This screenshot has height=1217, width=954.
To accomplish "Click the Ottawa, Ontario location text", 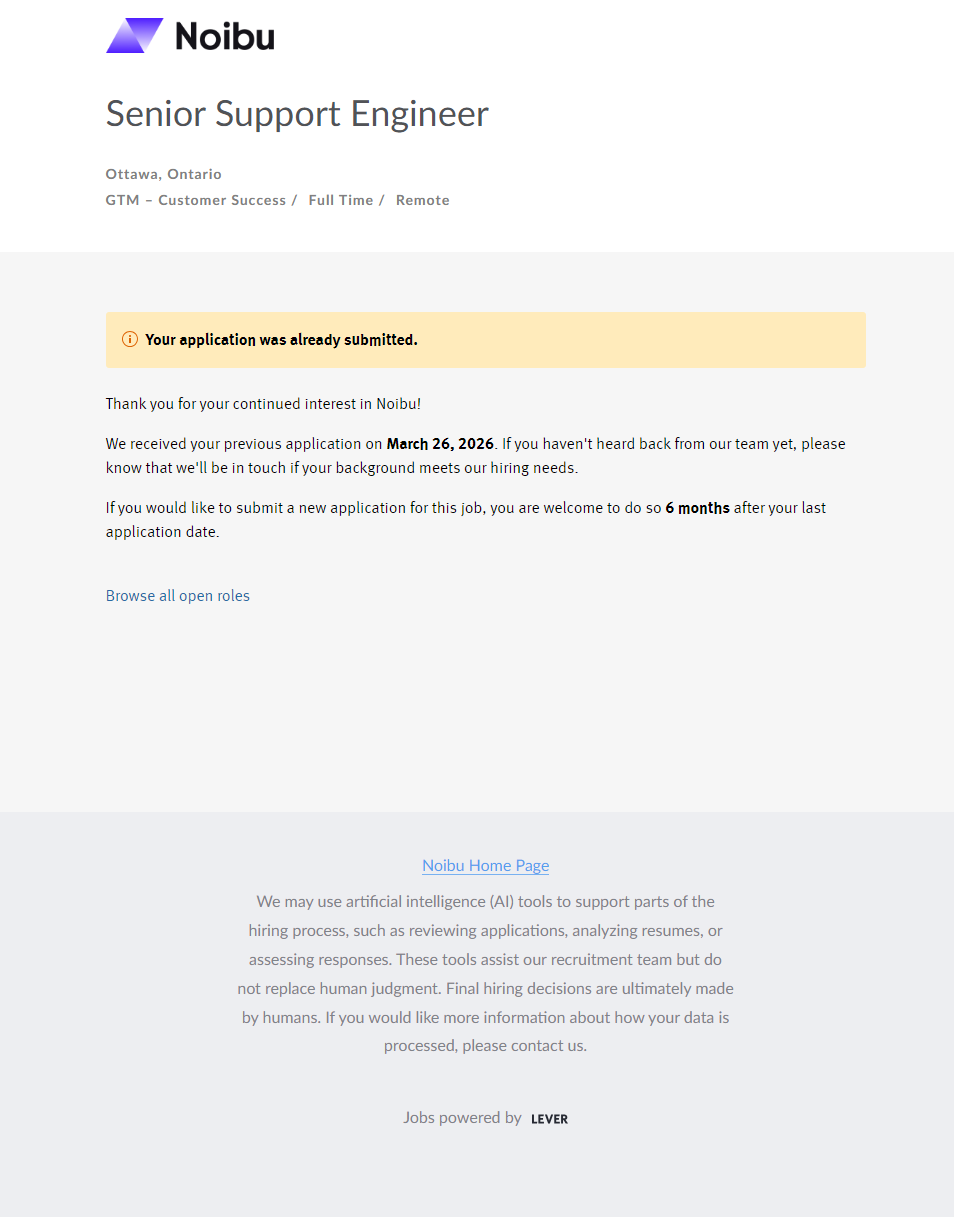I will (164, 174).
